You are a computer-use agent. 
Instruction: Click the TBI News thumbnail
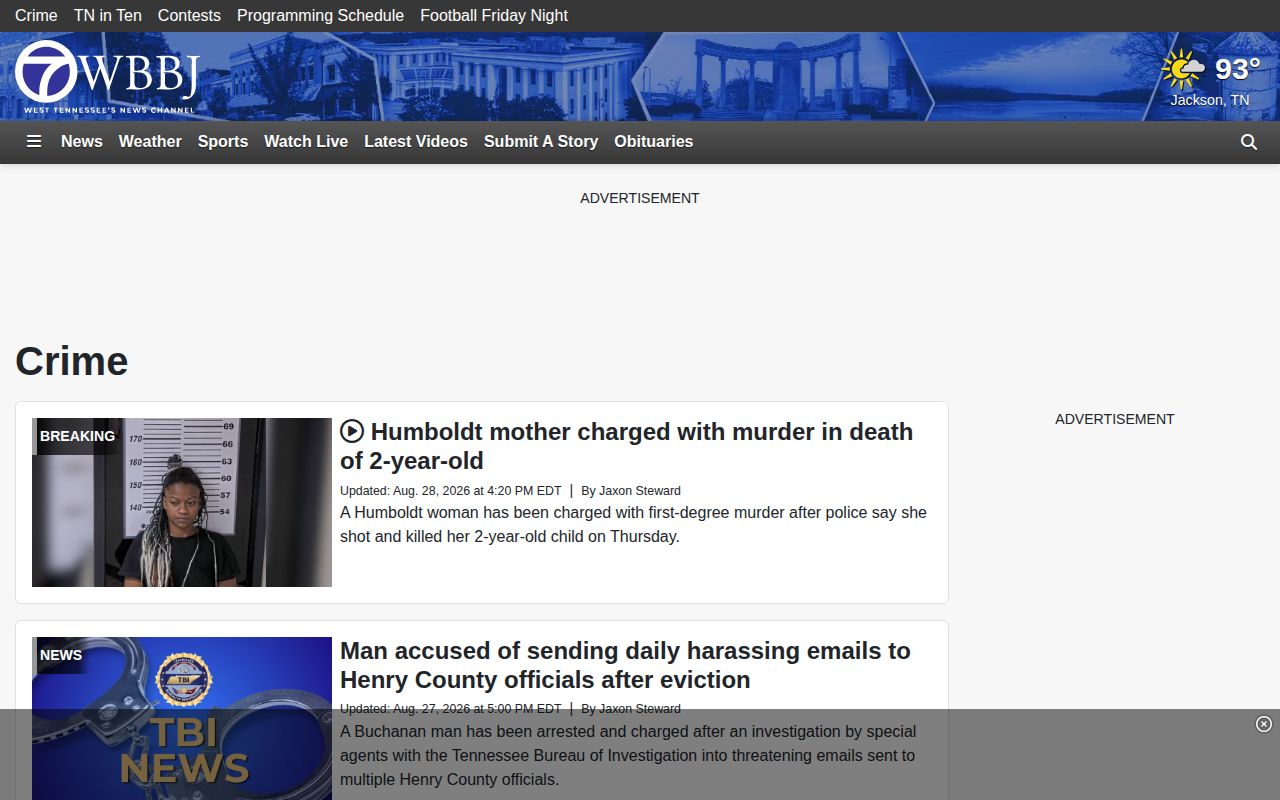(182, 718)
